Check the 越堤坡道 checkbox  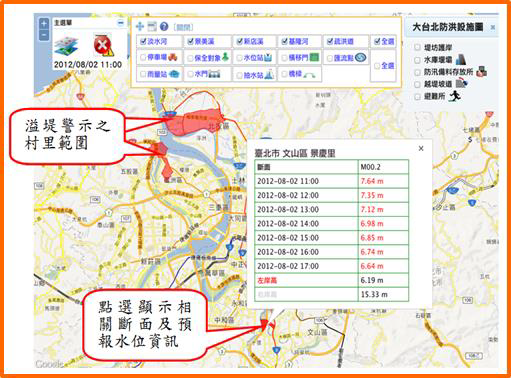(x=417, y=84)
